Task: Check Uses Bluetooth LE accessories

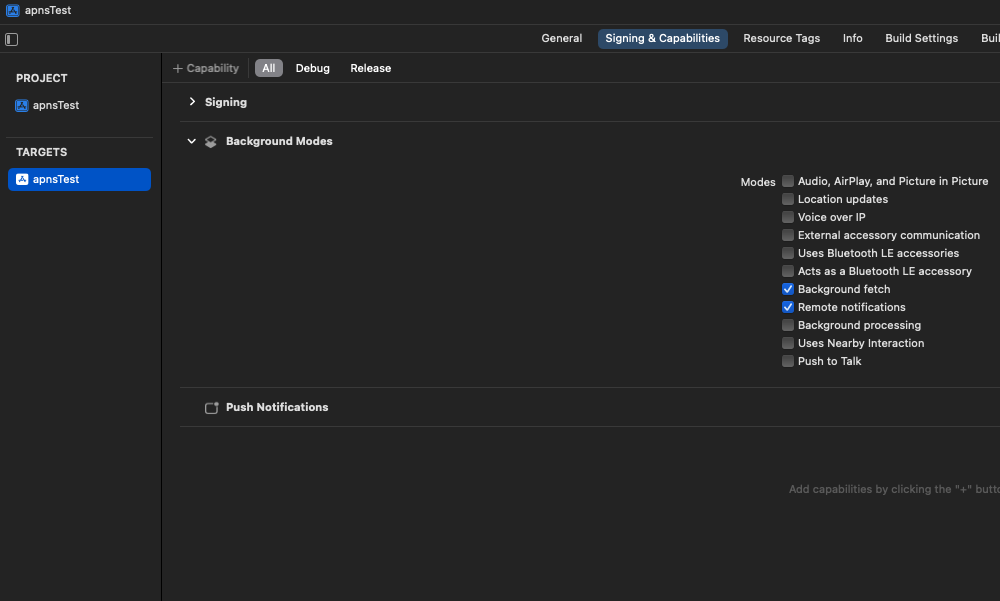Action: tap(788, 253)
